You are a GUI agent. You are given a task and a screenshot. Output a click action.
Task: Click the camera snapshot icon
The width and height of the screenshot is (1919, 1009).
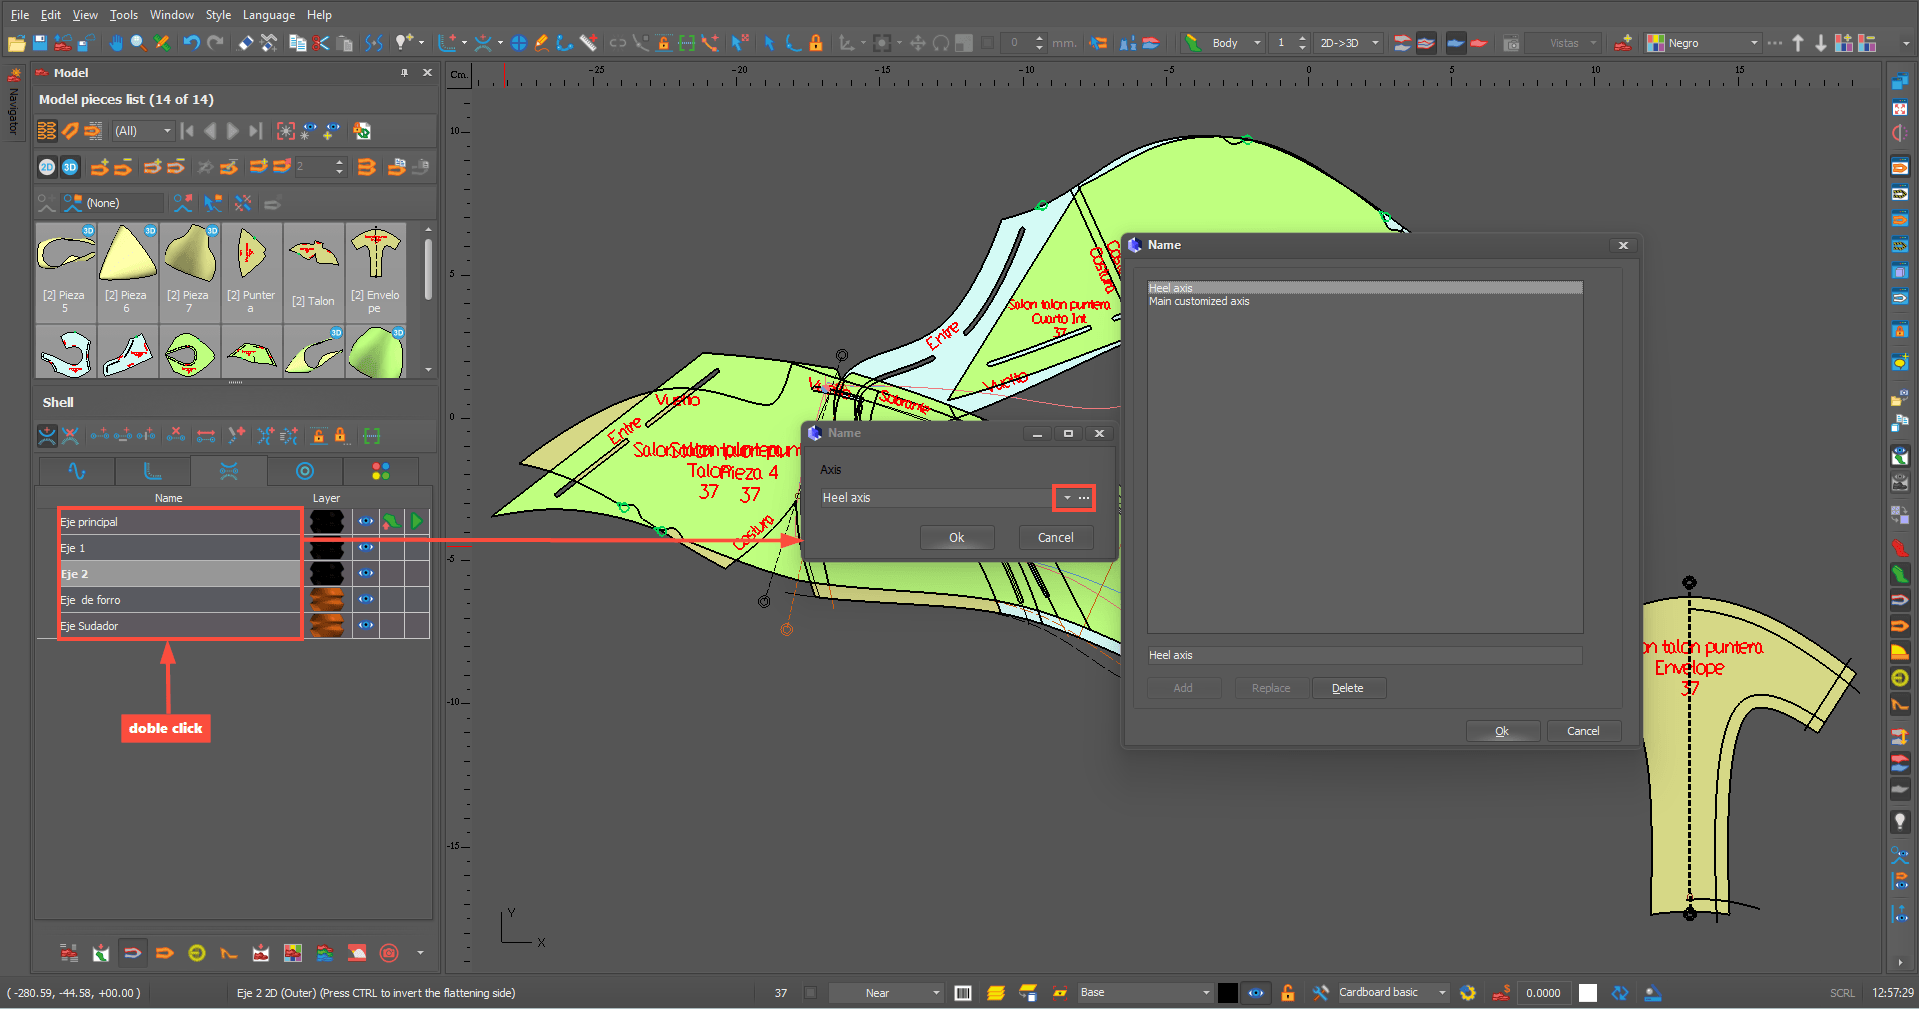pos(1511,43)
